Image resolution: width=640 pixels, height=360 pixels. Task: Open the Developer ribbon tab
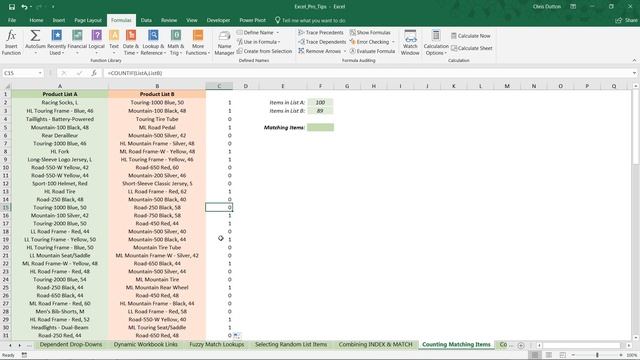218,20
